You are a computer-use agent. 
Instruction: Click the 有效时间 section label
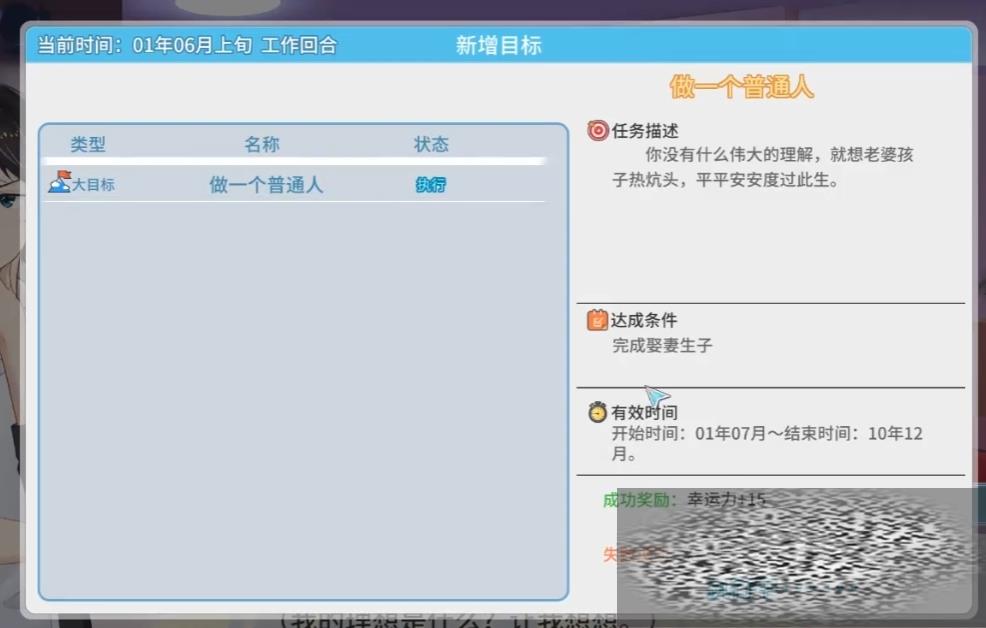pos(645,412)
